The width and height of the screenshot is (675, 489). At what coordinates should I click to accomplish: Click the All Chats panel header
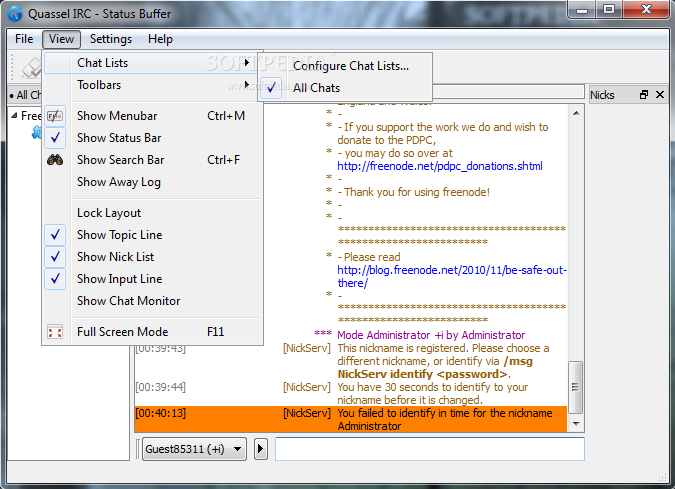click(25, 95)
